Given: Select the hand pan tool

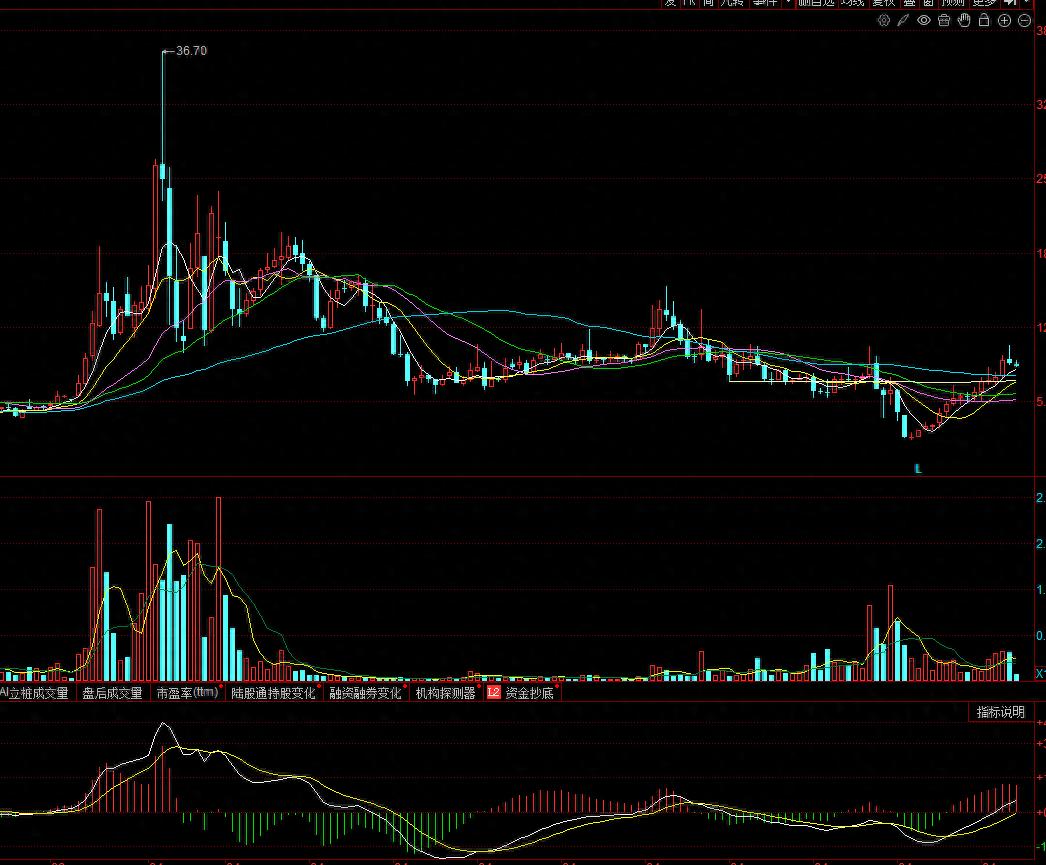Looking at the screenshot, I should [x=964, y=21].
